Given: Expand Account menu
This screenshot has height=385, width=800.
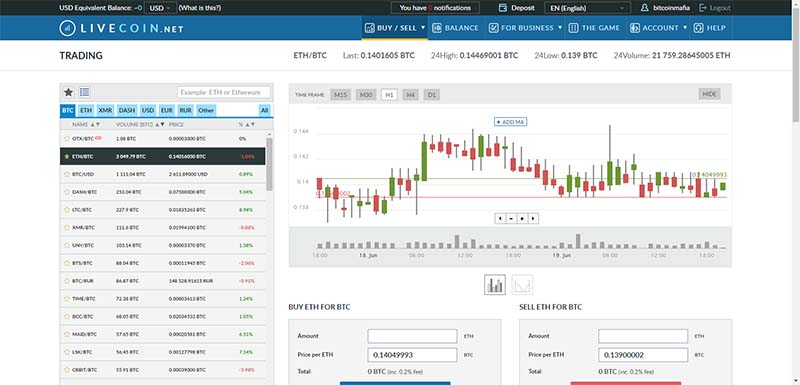Looking at the screenshot, I should click(x=659, y=28).
